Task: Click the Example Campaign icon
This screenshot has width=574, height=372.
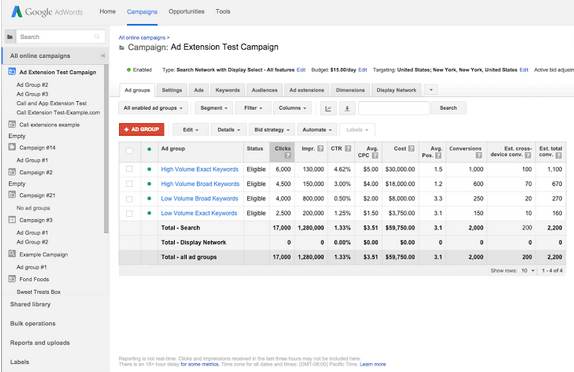Action: [x=12, y=254]
